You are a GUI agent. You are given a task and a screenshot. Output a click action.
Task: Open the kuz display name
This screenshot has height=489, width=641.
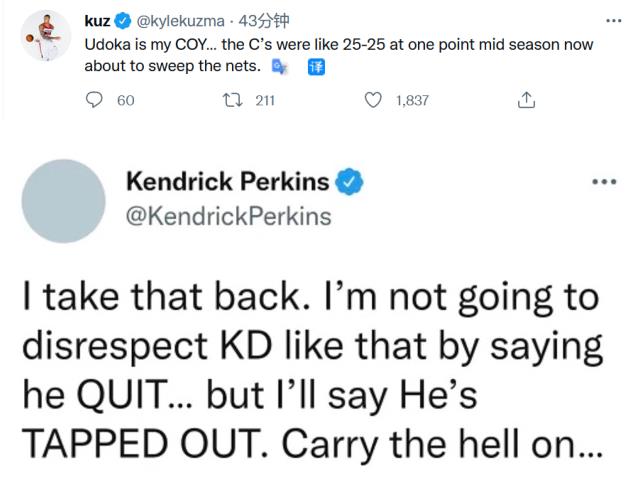point(97,21)
